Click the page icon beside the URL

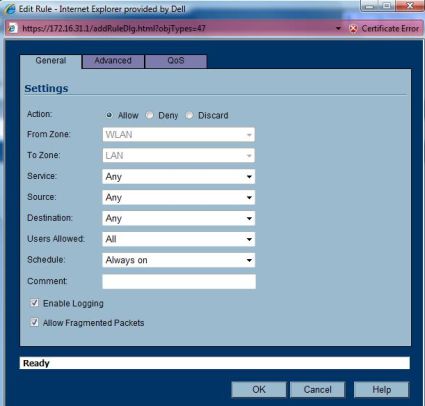click(12, 28)
